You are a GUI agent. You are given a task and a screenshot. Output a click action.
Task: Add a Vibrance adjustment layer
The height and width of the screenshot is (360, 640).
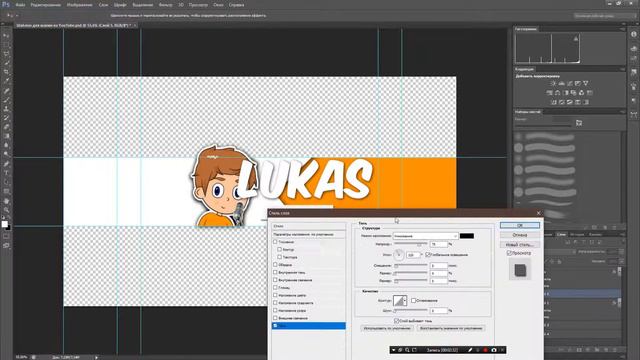[586, 83]
